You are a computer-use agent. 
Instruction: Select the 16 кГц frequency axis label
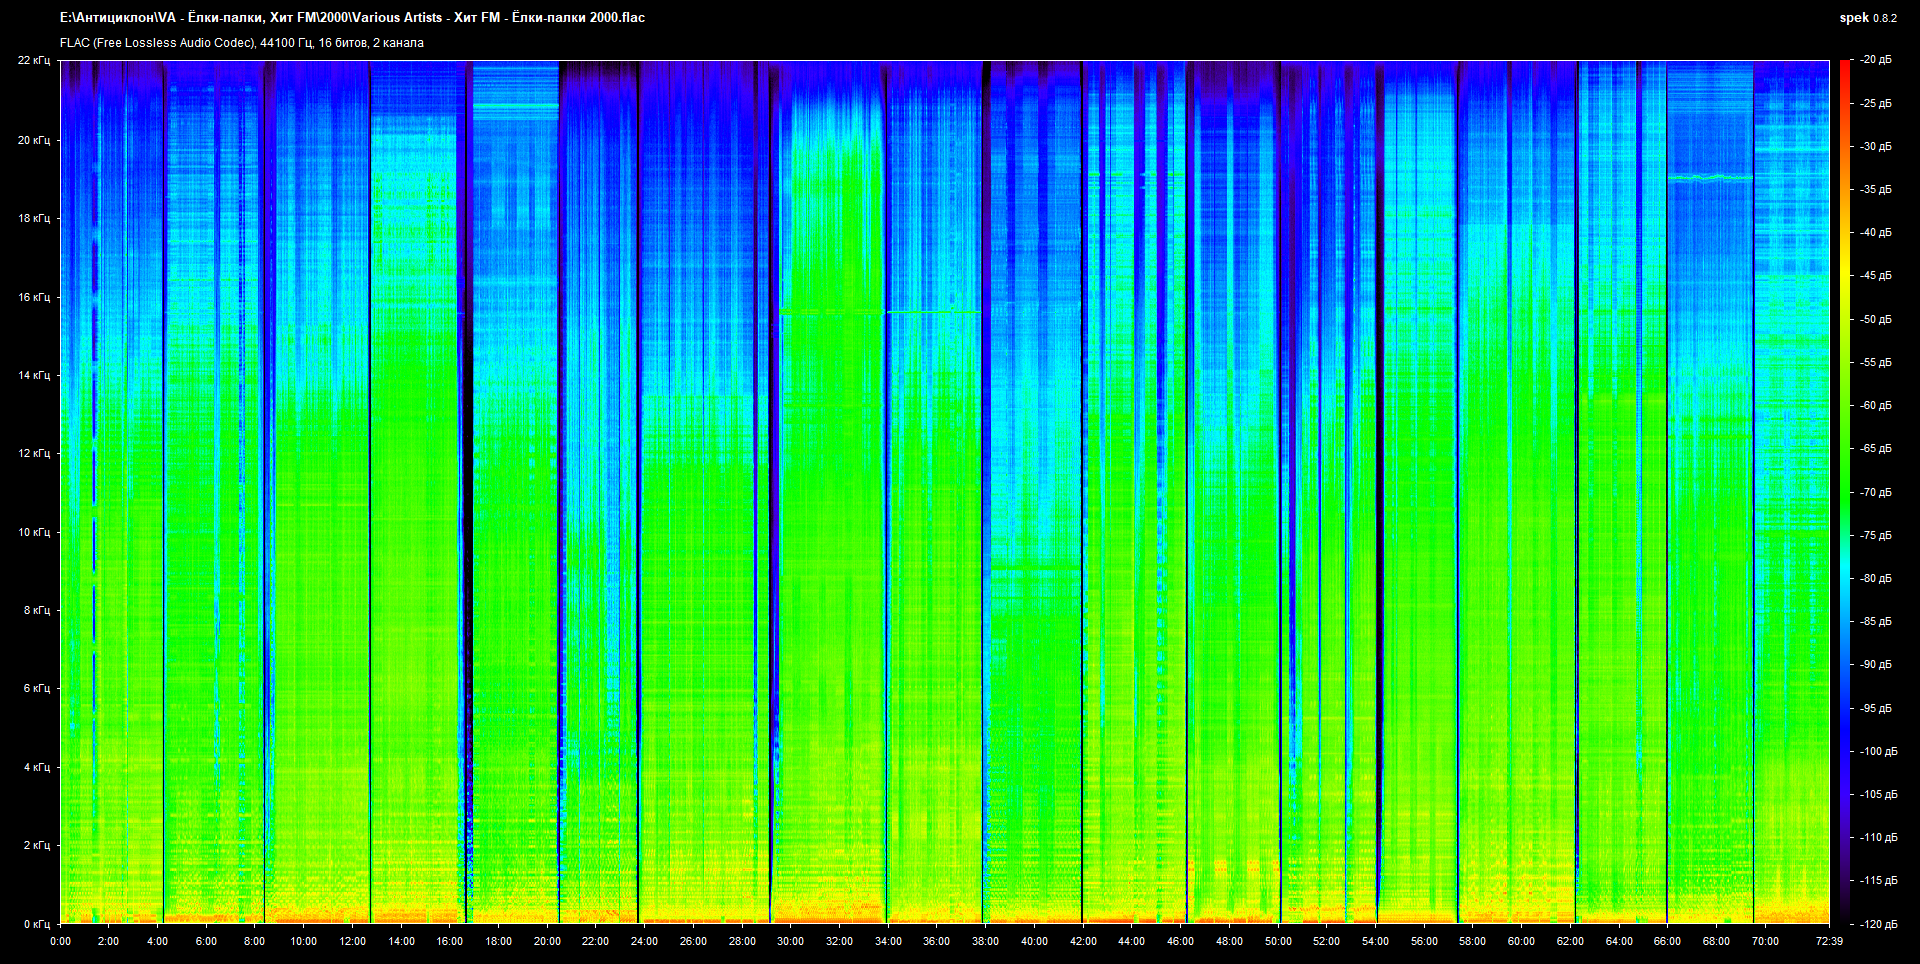(34, 297)
